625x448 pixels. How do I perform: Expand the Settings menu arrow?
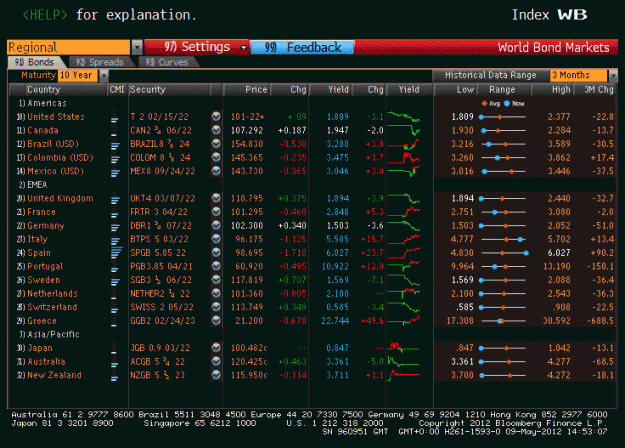tap(243, 47)
